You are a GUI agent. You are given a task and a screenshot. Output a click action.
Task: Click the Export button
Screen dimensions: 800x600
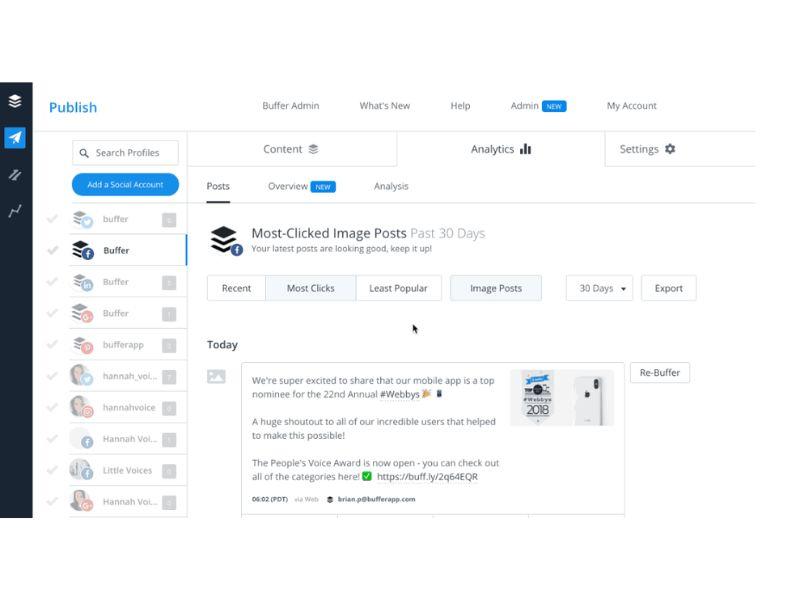[x=668, y=288]
